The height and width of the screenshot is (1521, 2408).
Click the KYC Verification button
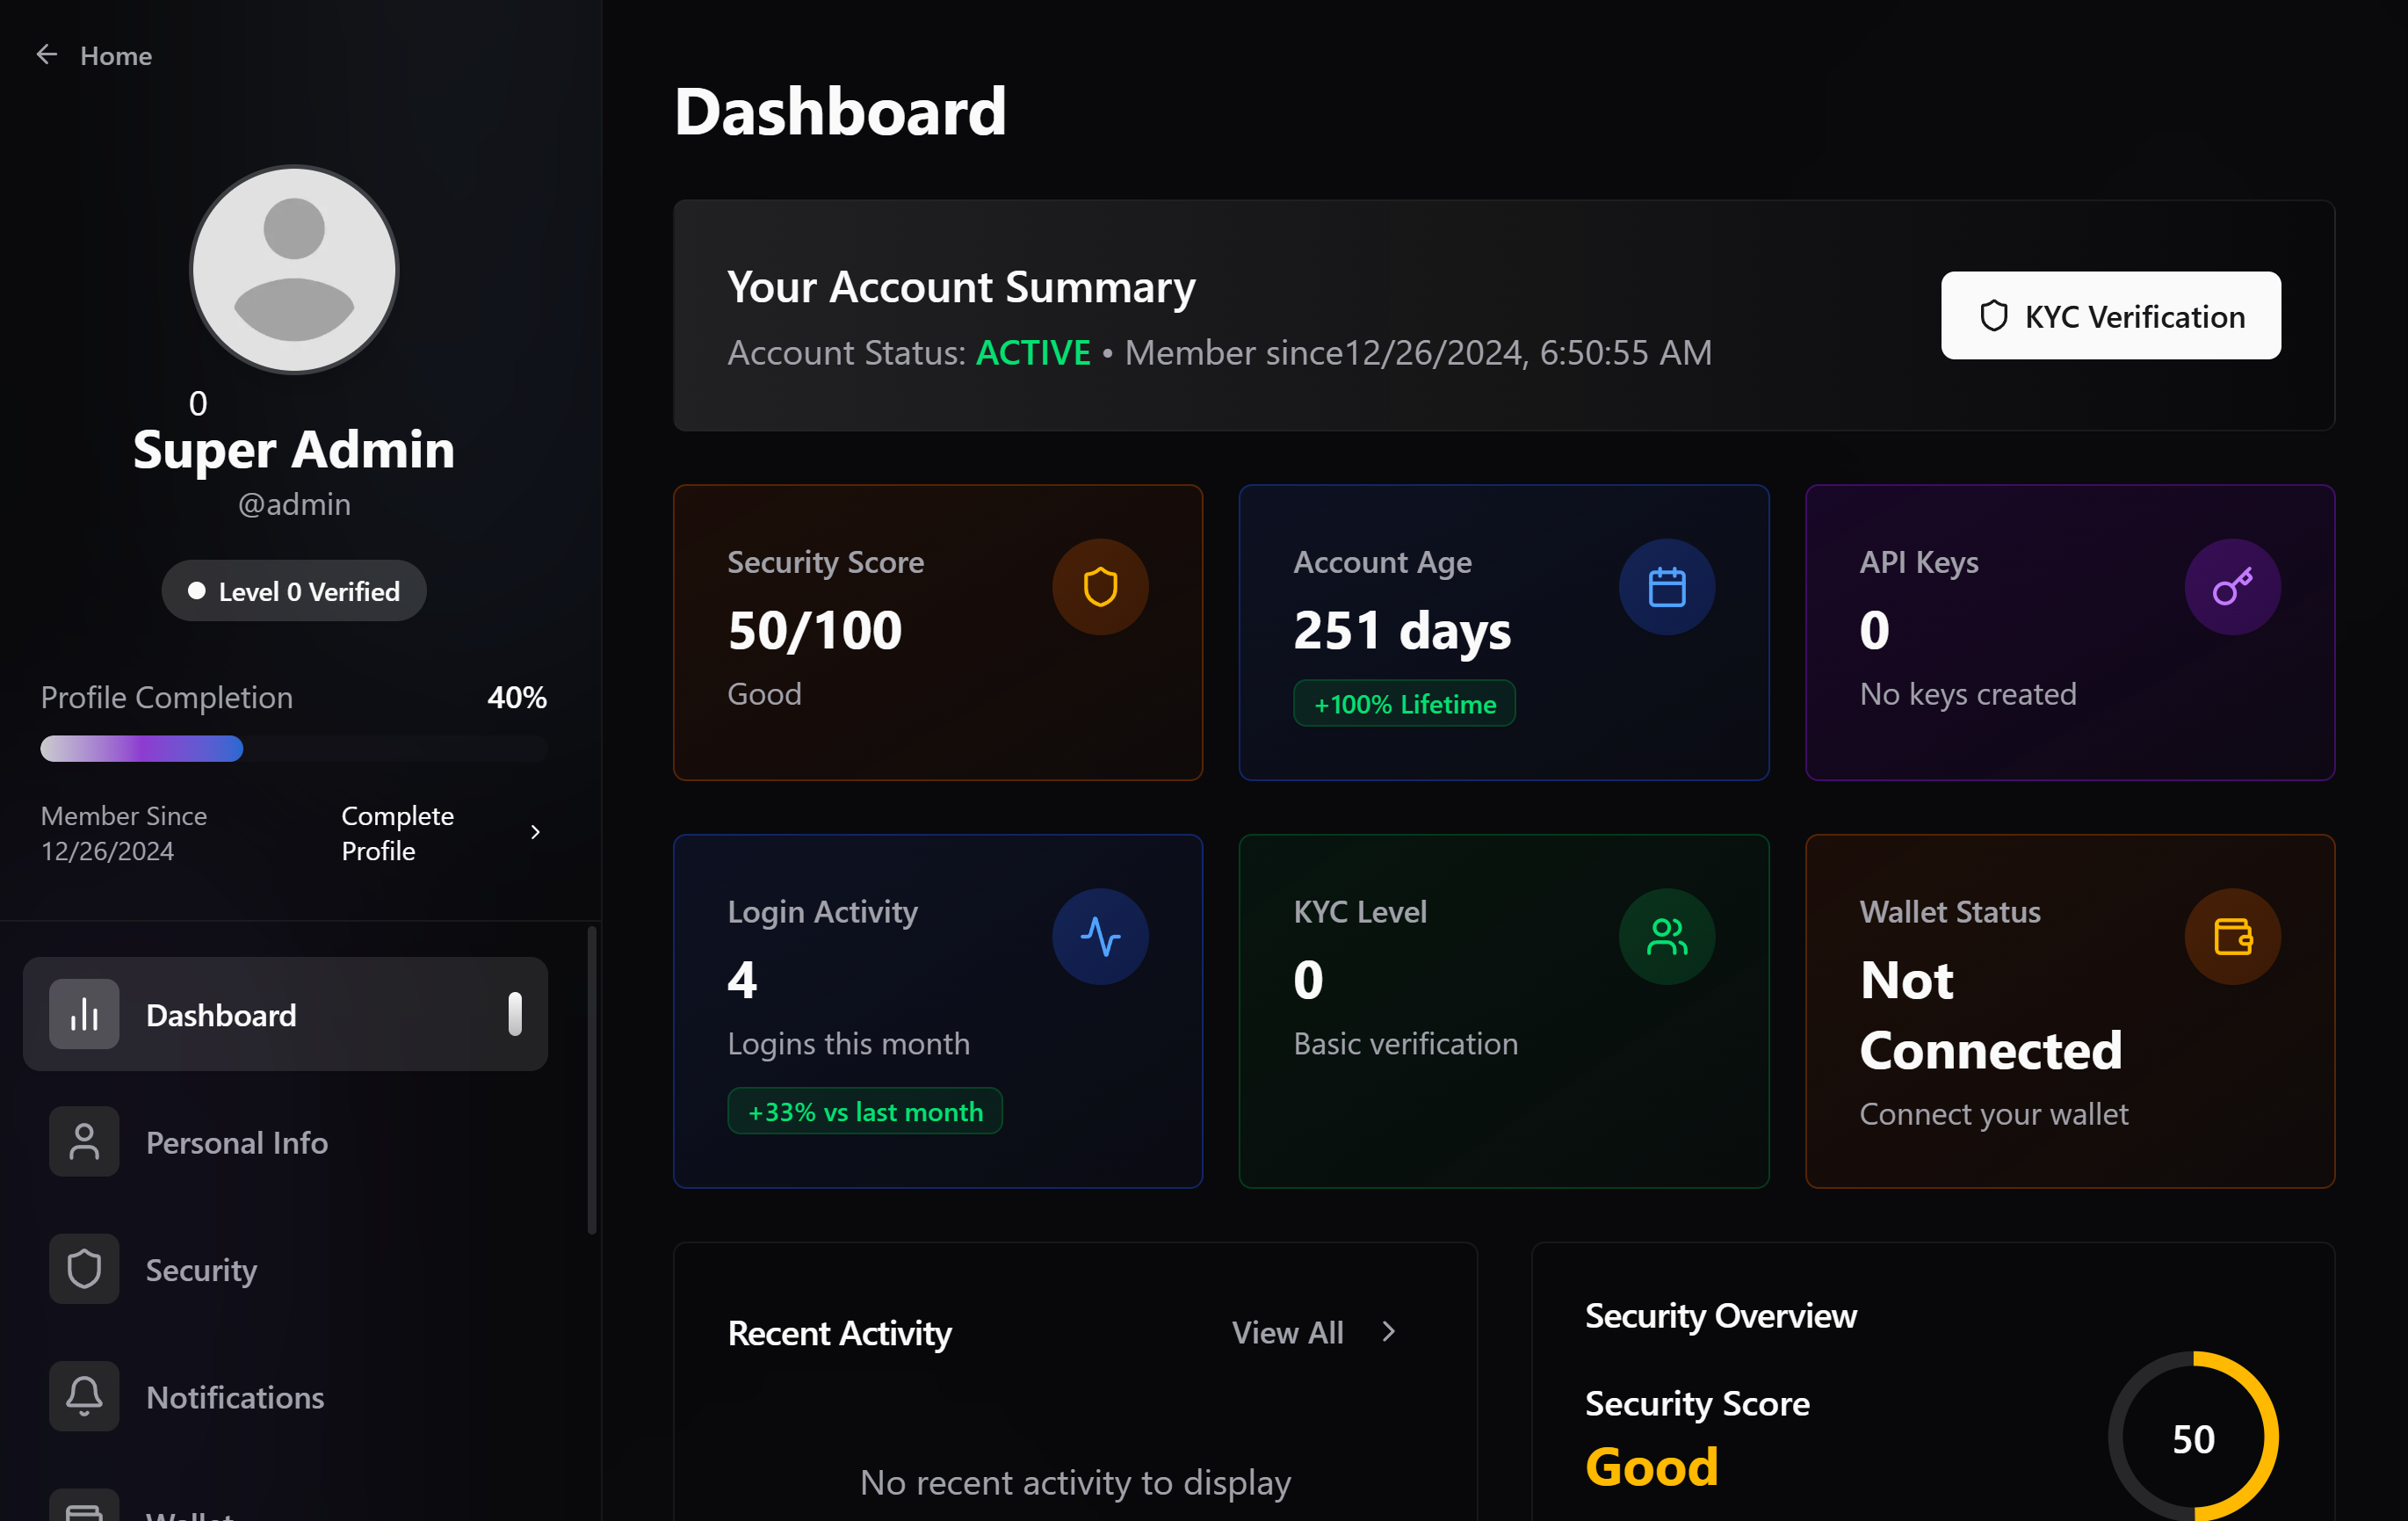pyautogui.click(x=2110, y=316)
